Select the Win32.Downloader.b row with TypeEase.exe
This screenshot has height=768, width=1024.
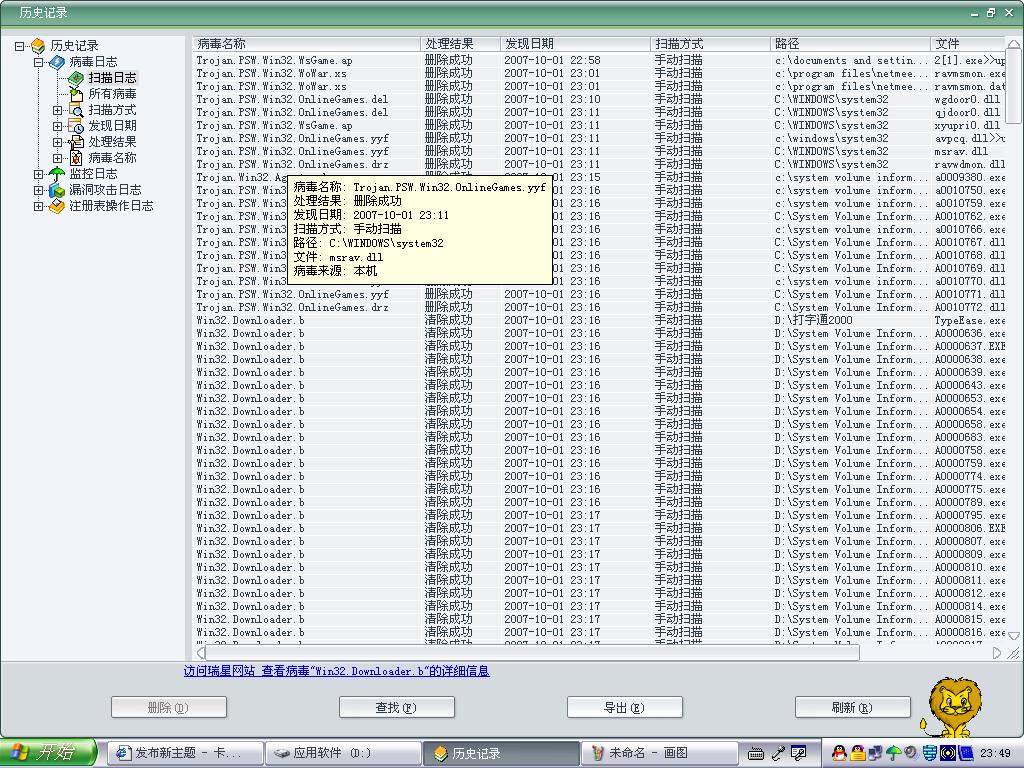[x=600, y=320]
